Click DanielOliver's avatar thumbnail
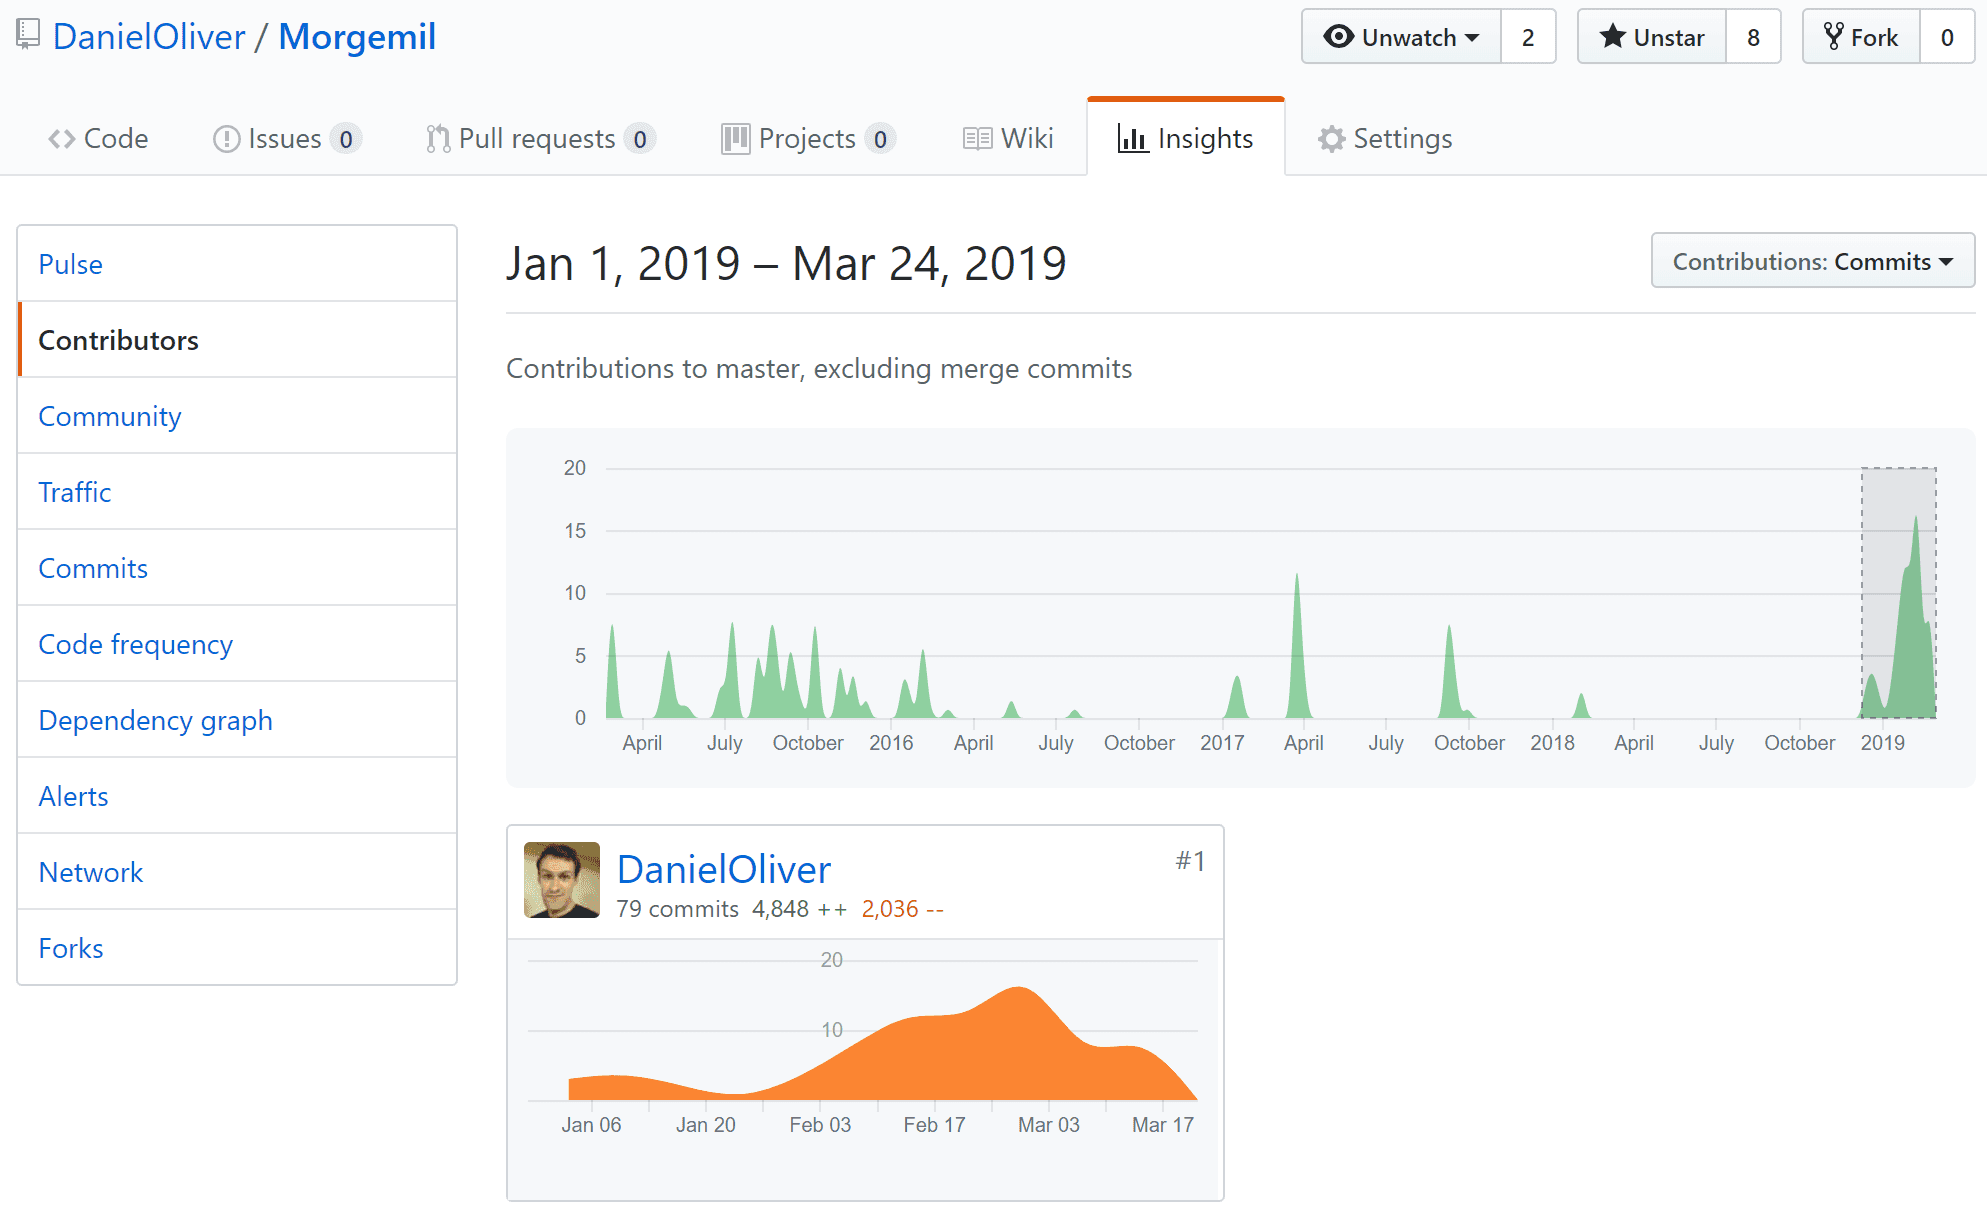This screenshot has height=1211, width=1987. [562, 880]
